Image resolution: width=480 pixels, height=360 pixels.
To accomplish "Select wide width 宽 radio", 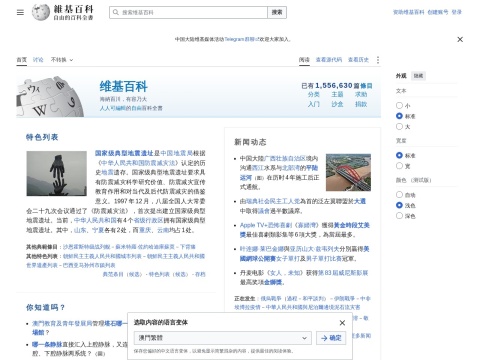I will (399, 166).
